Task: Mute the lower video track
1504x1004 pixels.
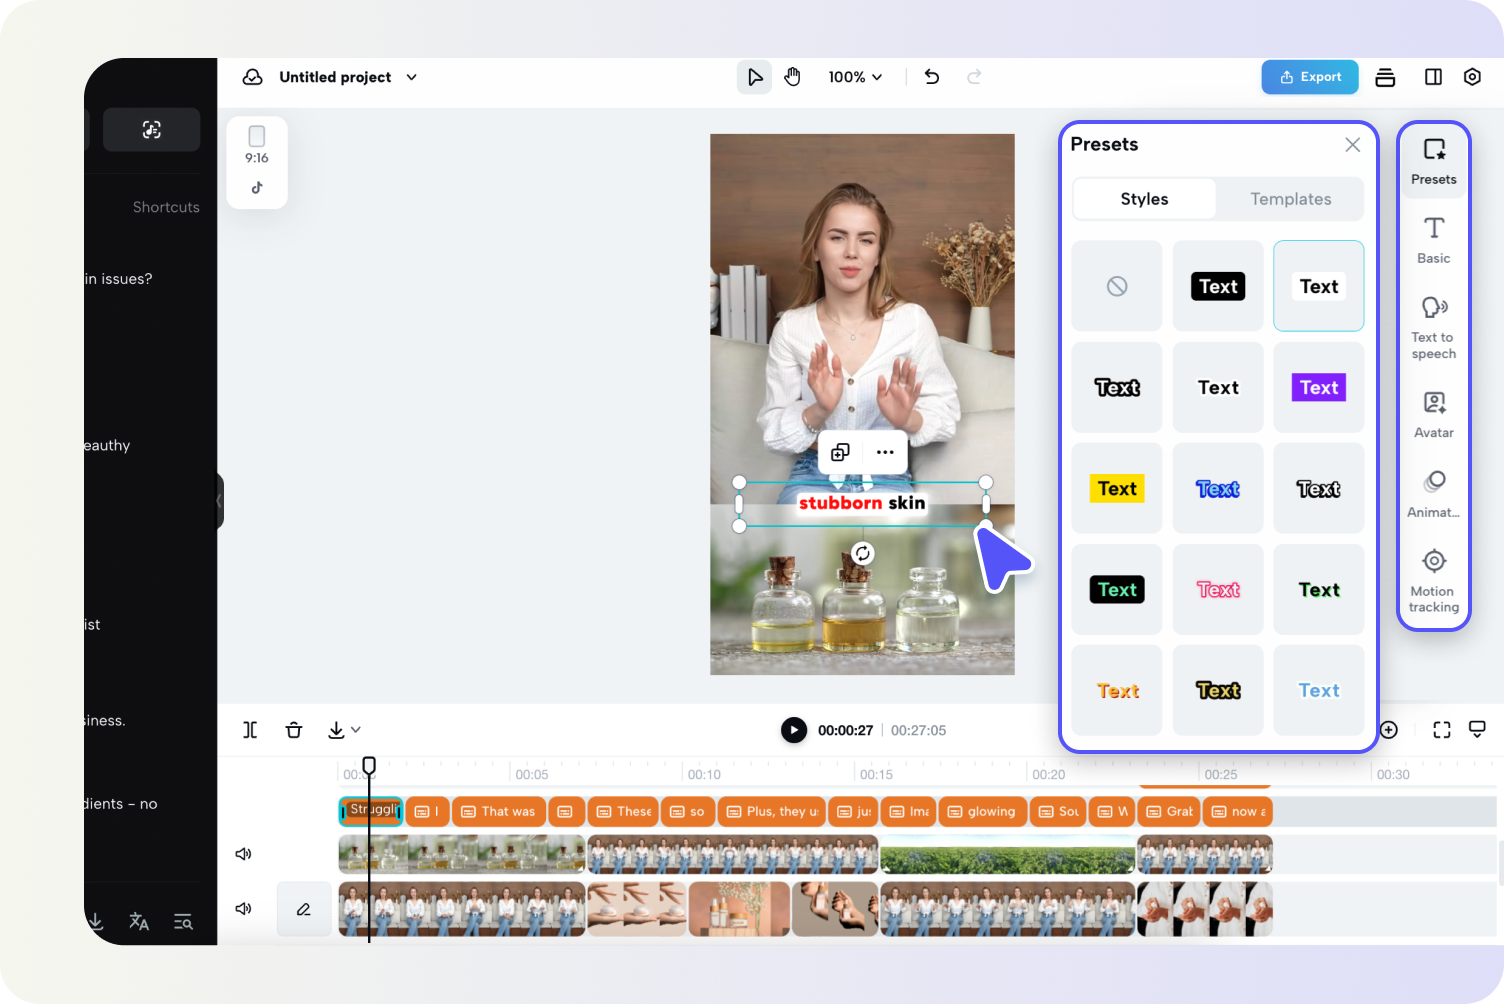Action: coord(243,908)
